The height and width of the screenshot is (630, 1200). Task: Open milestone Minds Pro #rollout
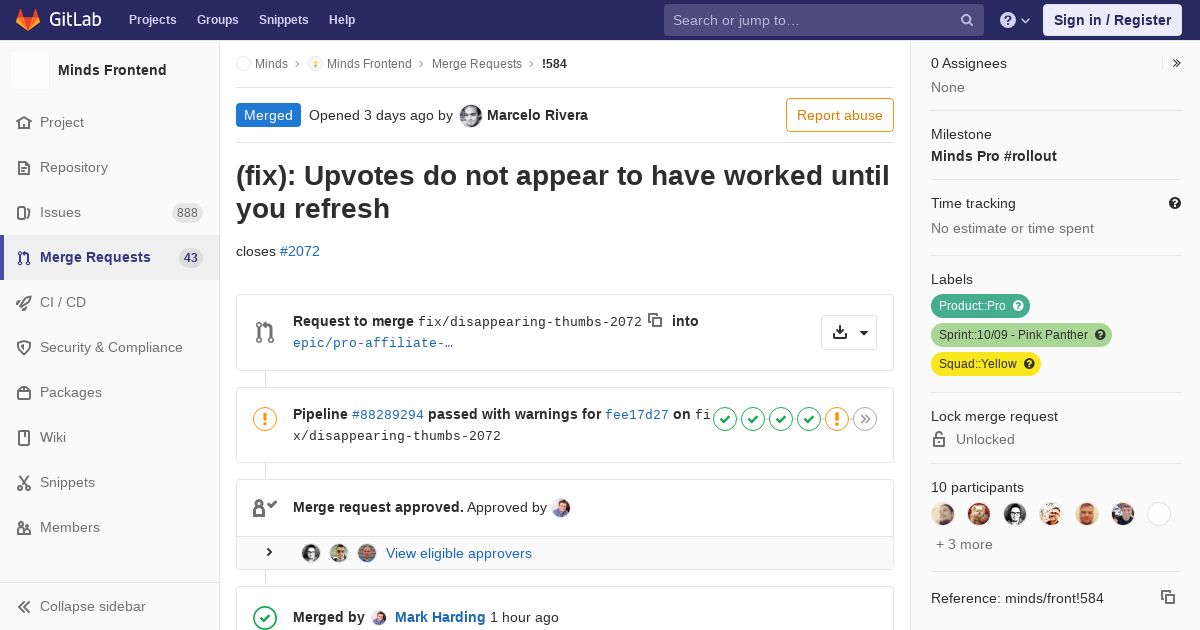[x=994, y=156]
